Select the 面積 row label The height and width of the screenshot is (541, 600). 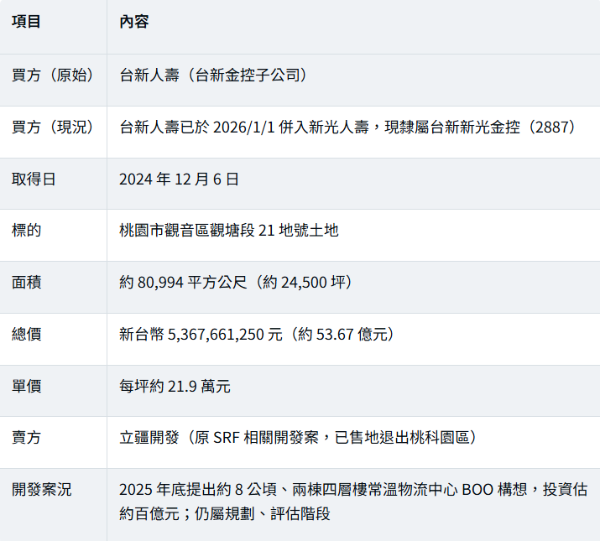(x=26, y=282)
